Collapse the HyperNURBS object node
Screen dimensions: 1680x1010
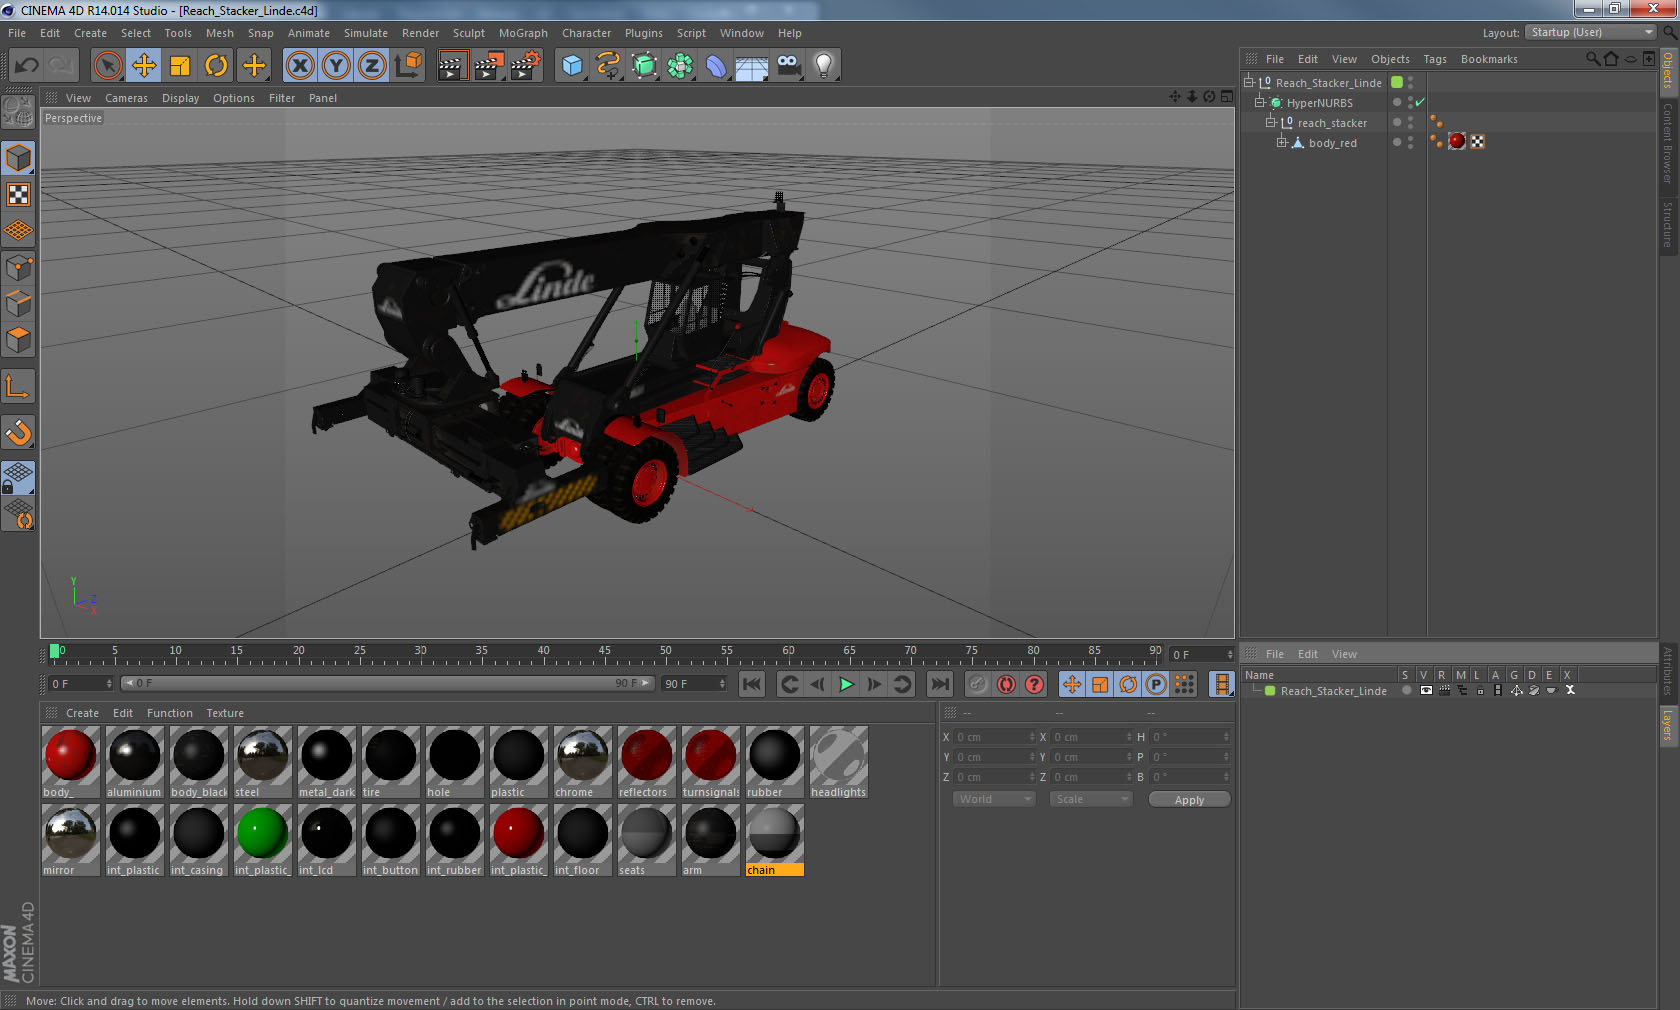pyautogui.click(x=1260, y=102)
